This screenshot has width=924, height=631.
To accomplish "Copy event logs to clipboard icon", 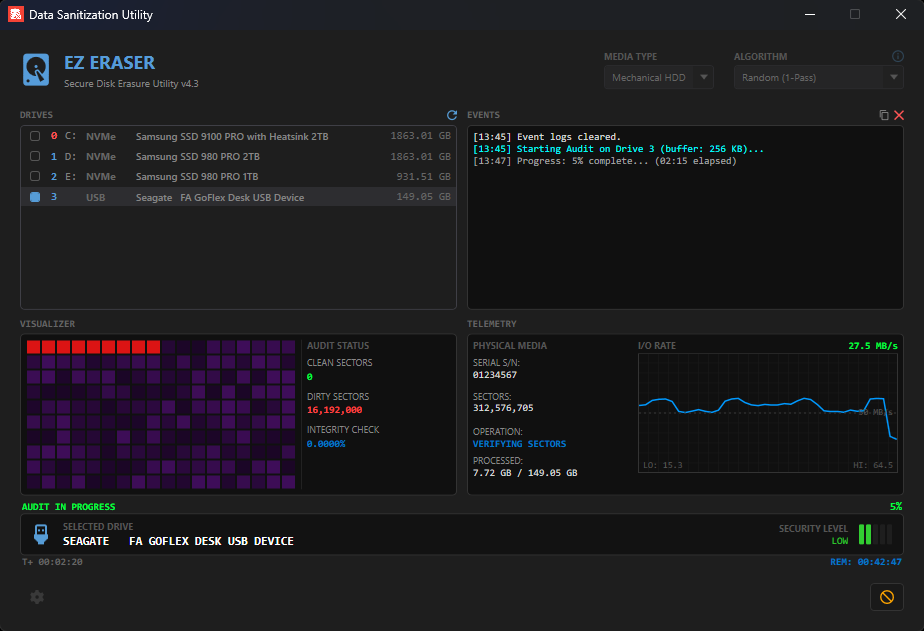I will click(x=883, y=115).
